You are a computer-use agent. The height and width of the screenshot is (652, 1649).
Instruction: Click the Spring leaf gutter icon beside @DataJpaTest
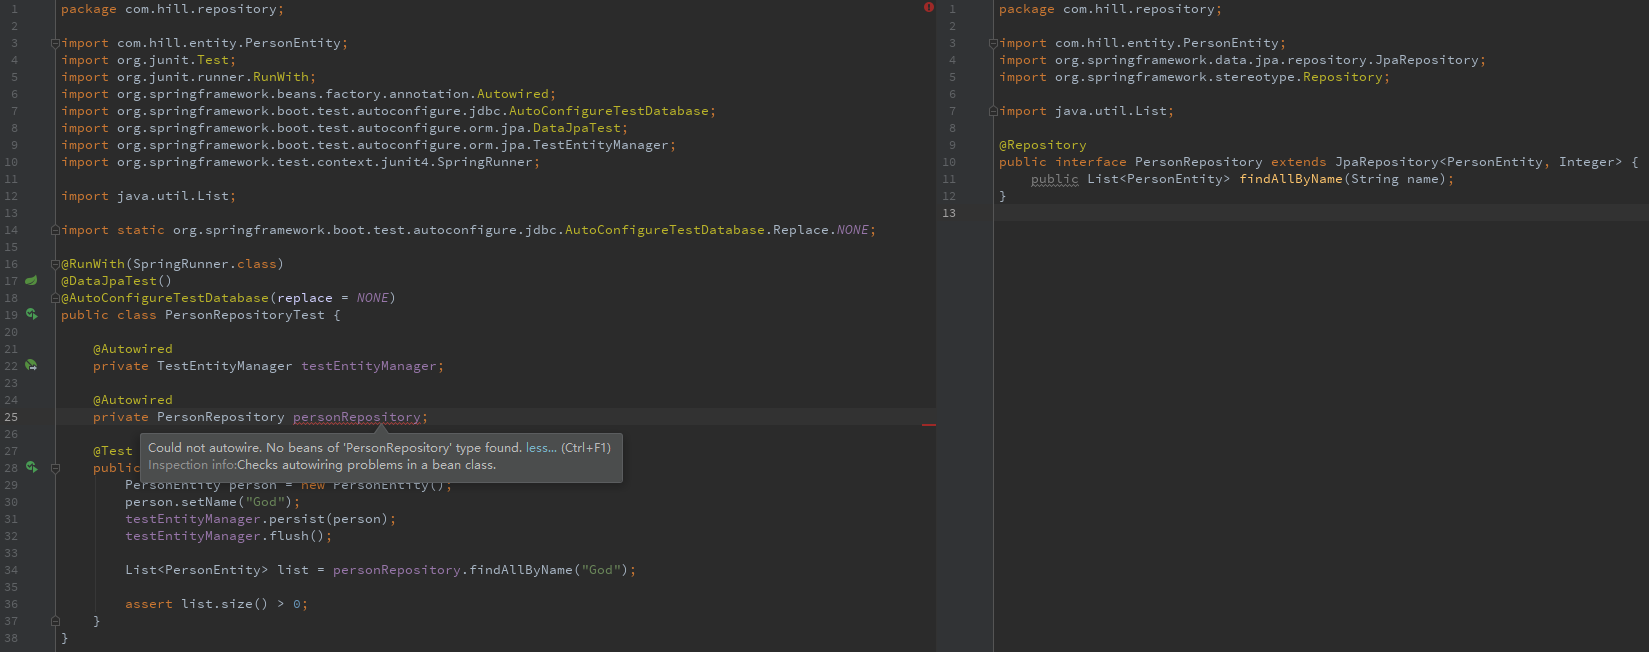pos(31,281)
